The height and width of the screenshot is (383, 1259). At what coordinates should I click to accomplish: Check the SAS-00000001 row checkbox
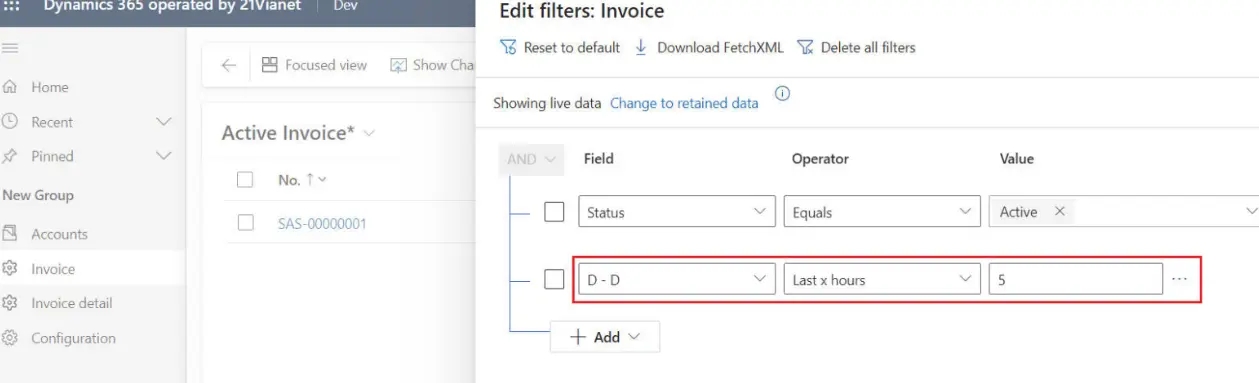pyautogui.click(x=245, y=223)
